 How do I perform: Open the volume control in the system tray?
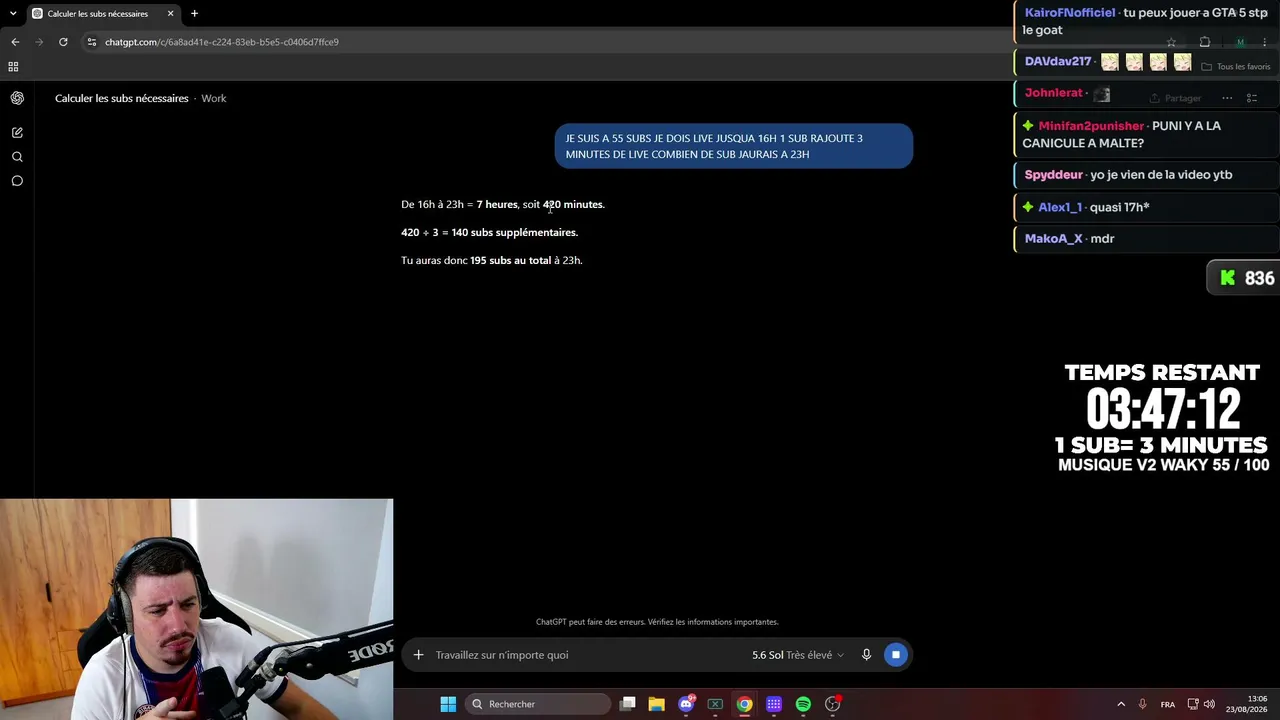point(1209,704)
